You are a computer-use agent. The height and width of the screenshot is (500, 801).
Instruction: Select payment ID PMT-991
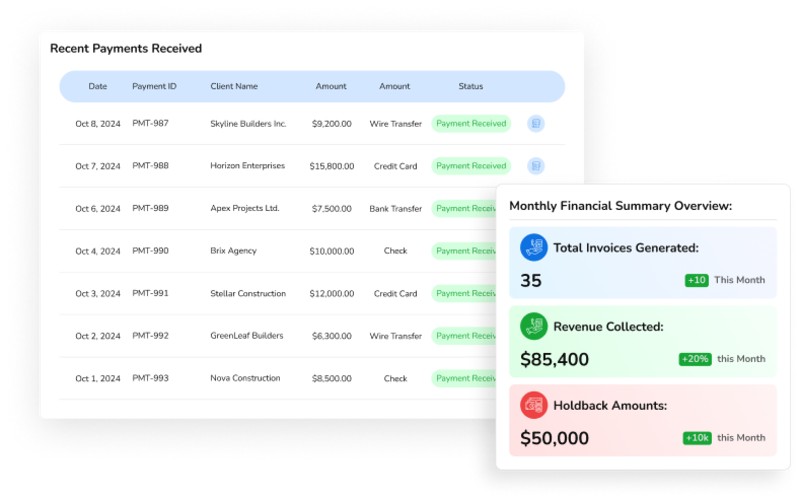point(150,293)
